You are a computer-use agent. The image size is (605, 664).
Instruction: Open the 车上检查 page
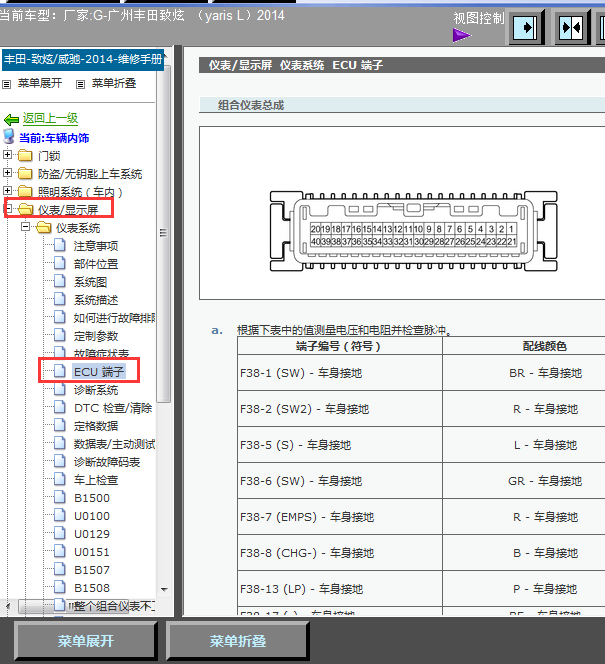pyautogui.click(x=96, y=480)
